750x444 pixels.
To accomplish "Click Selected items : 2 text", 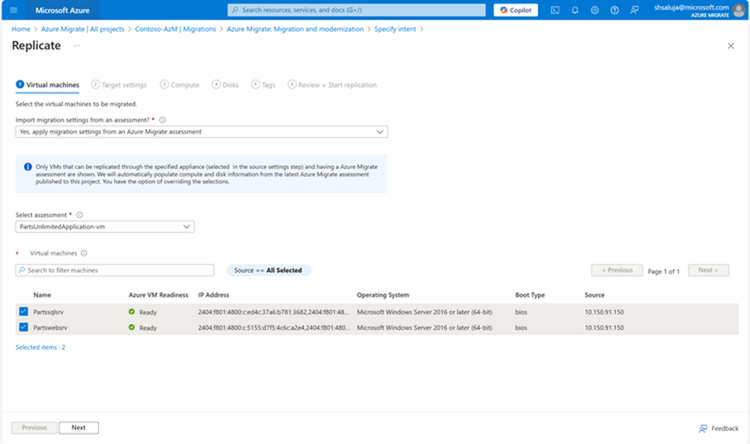I will click(x=40, y=347).
